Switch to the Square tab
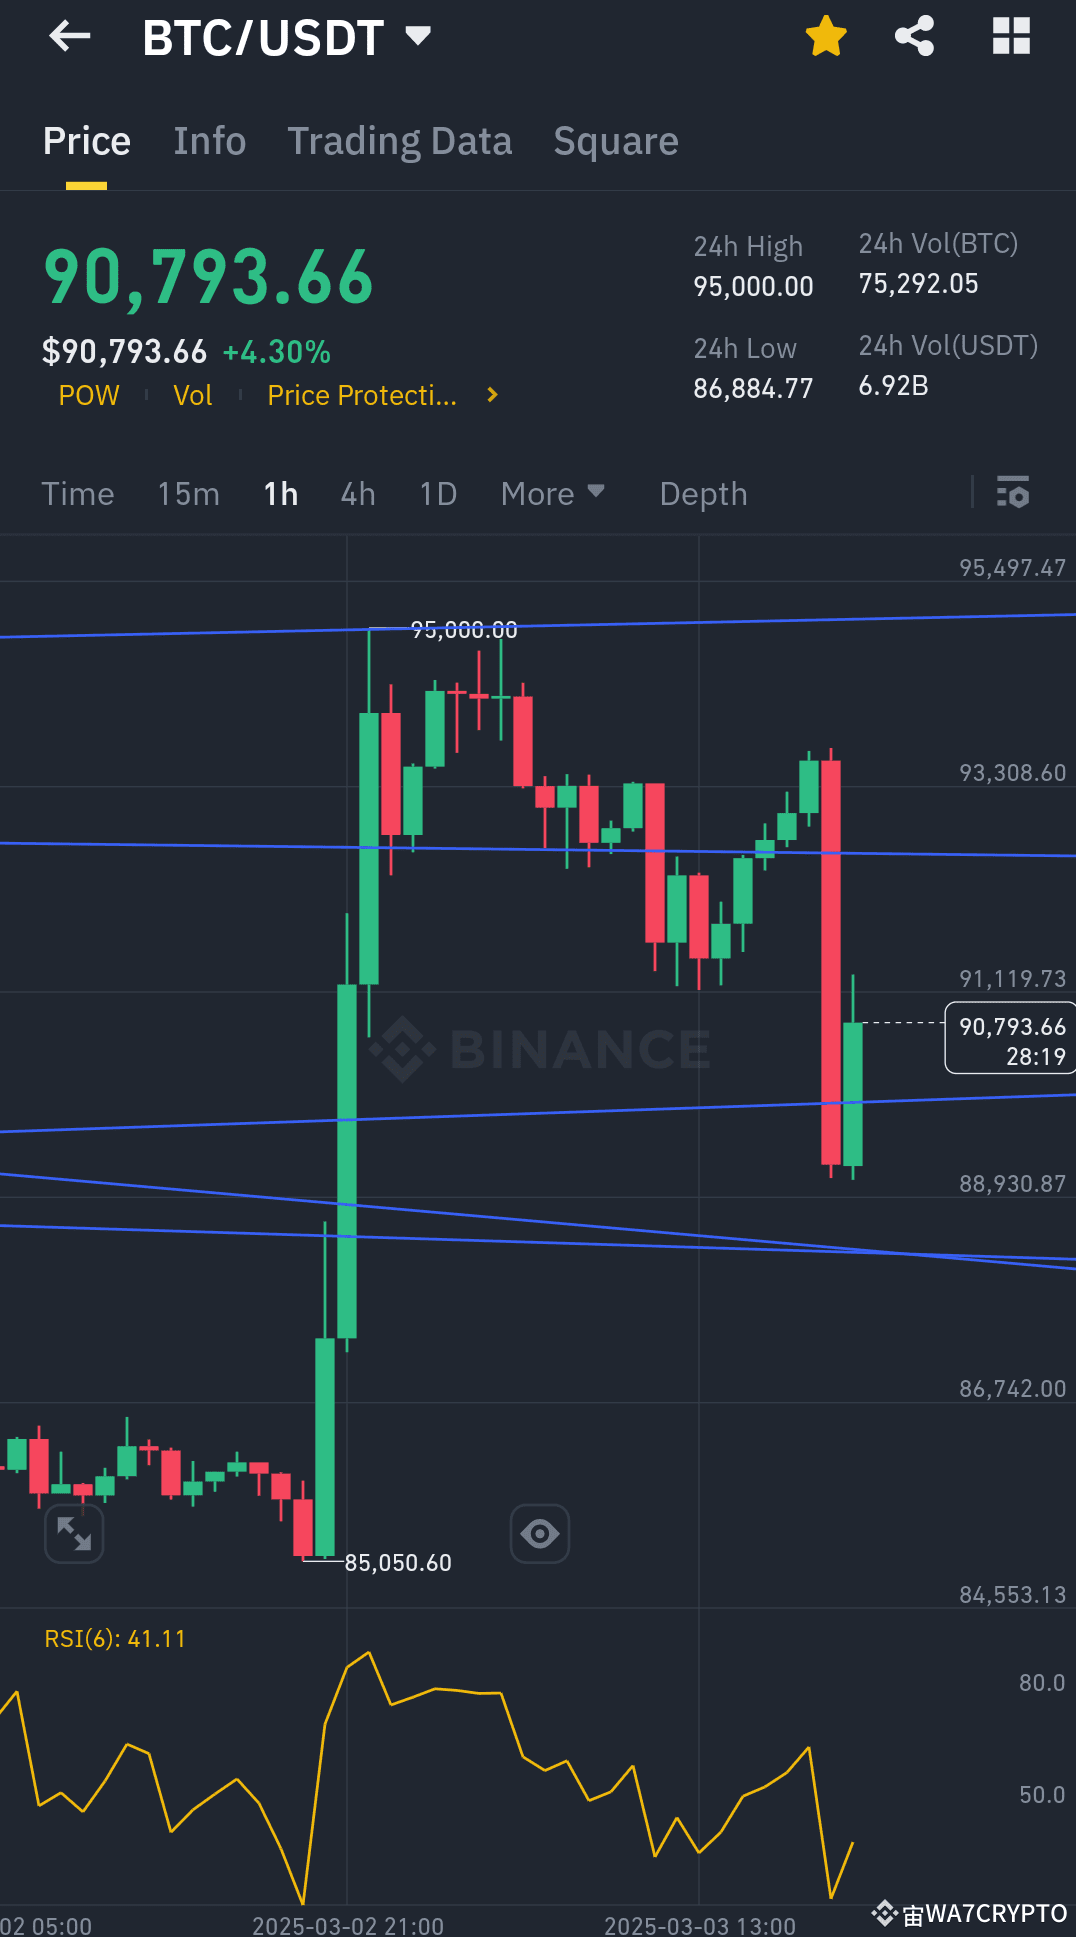1076x1937 pixels. 615,141
